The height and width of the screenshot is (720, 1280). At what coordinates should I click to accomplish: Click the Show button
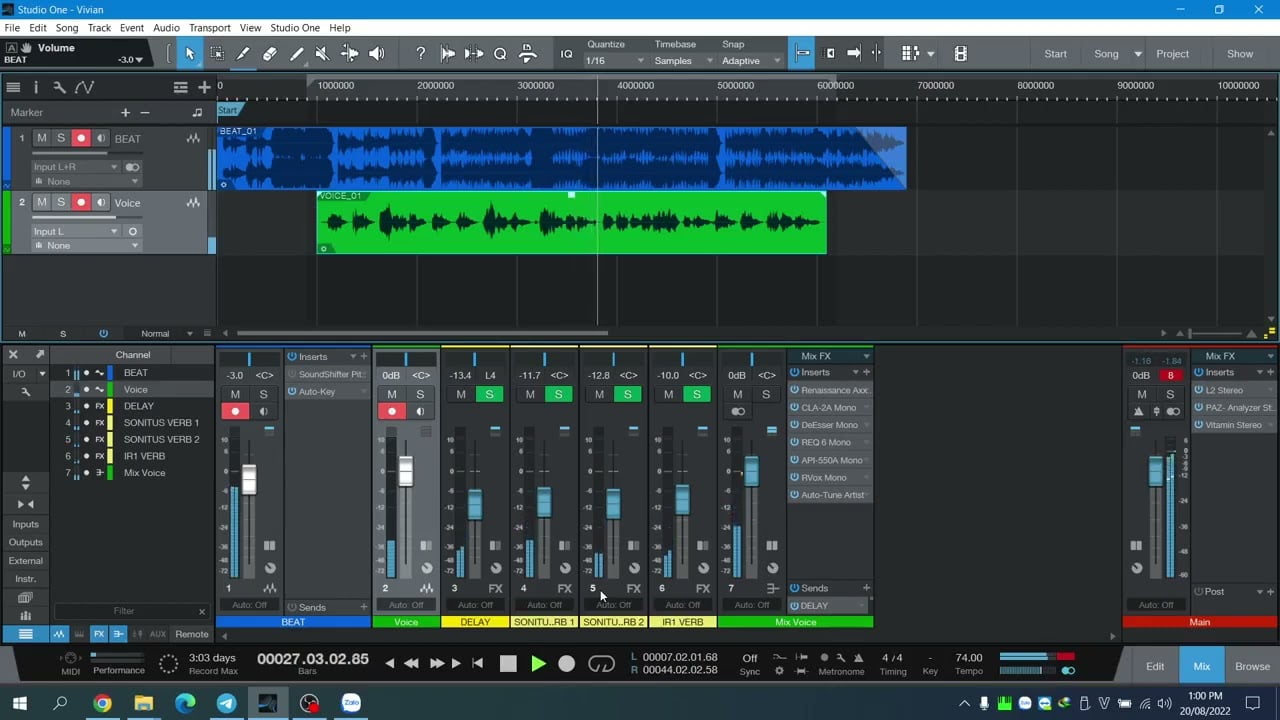coord(1240,54)
